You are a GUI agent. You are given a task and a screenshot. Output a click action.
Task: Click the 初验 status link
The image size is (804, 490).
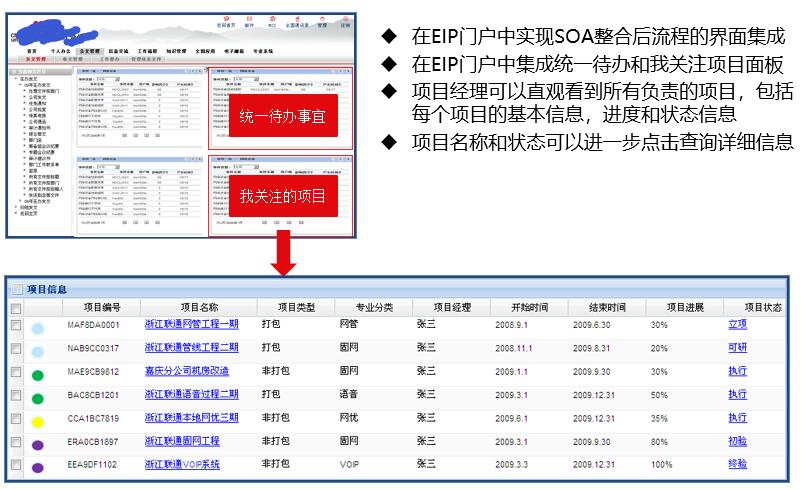pos(738,441)
